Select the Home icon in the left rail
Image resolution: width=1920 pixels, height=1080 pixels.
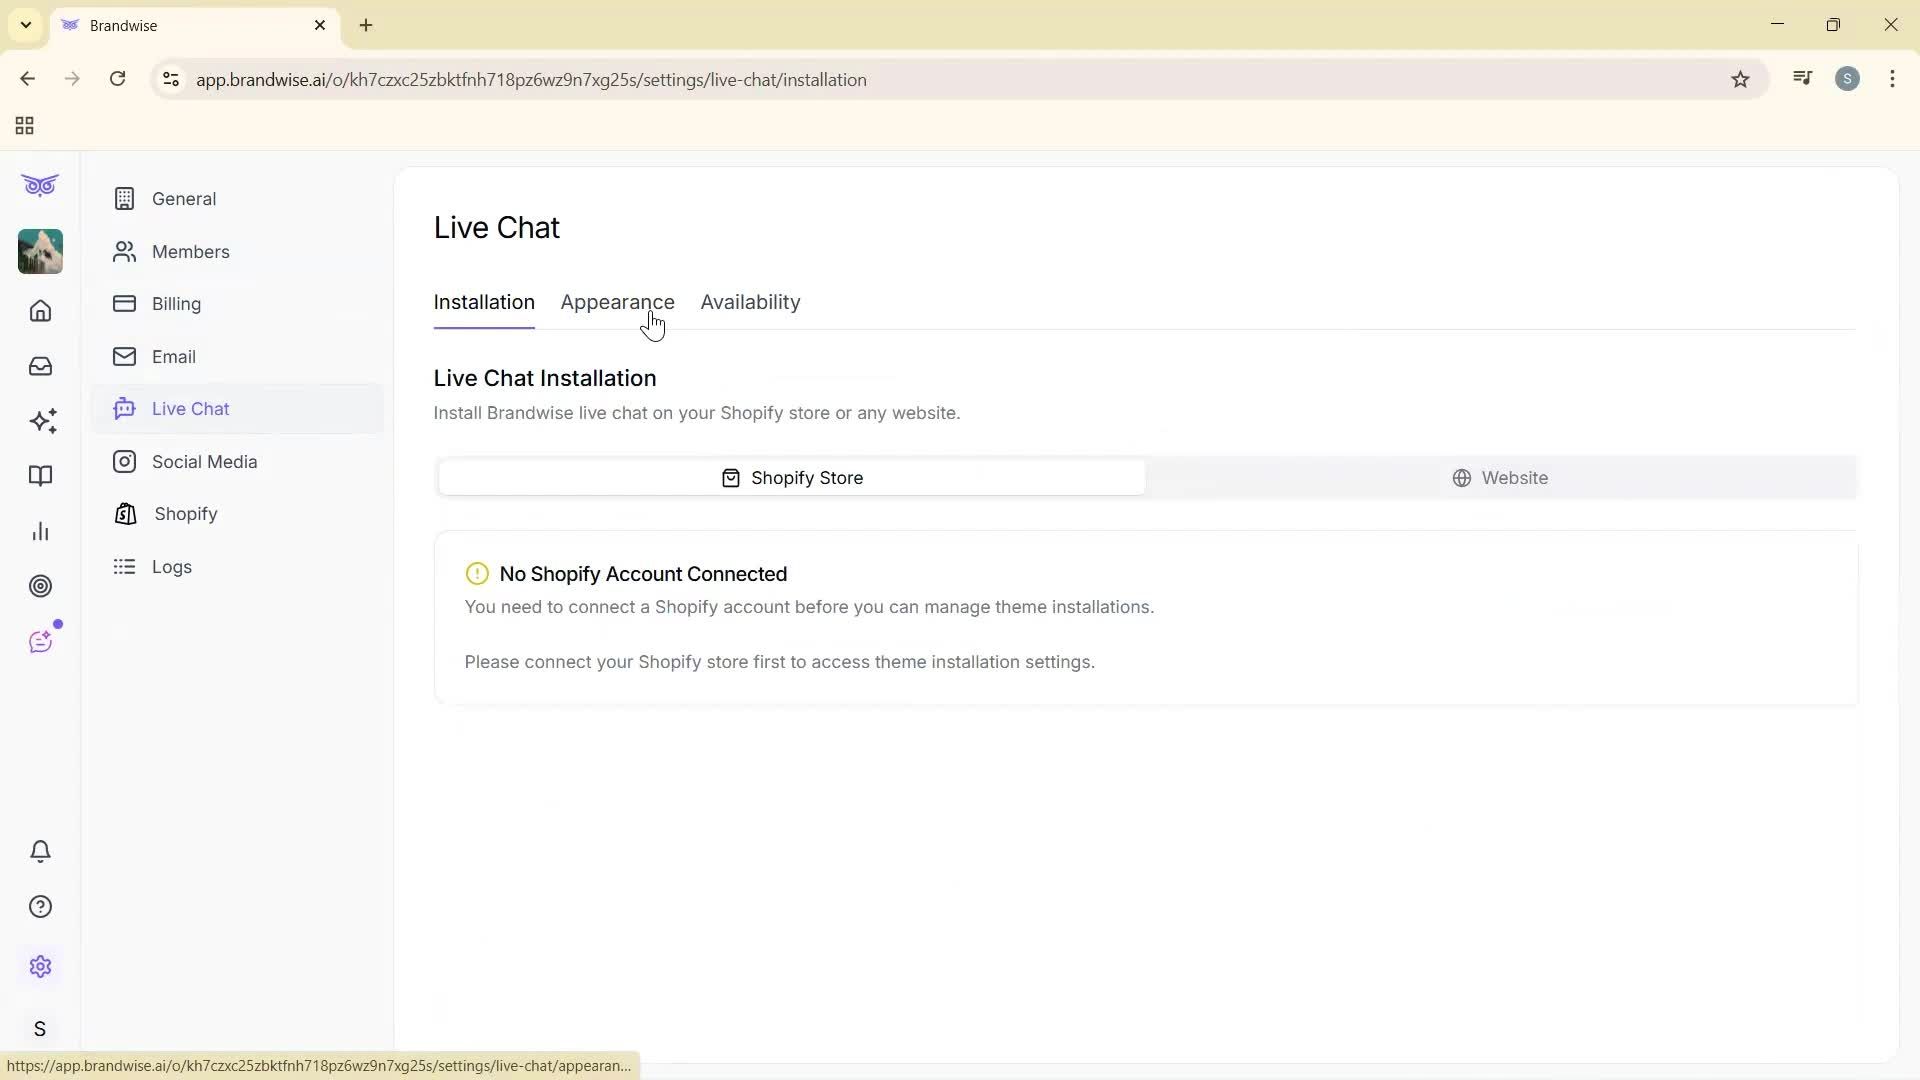coord(40,311)
